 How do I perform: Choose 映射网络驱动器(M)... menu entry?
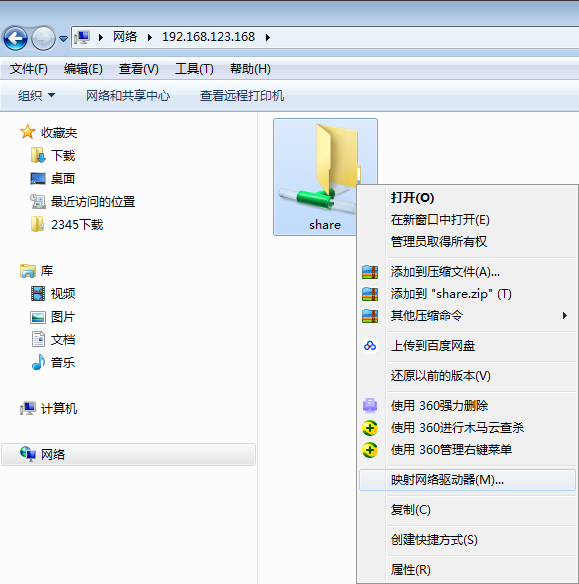pos(467,480)
